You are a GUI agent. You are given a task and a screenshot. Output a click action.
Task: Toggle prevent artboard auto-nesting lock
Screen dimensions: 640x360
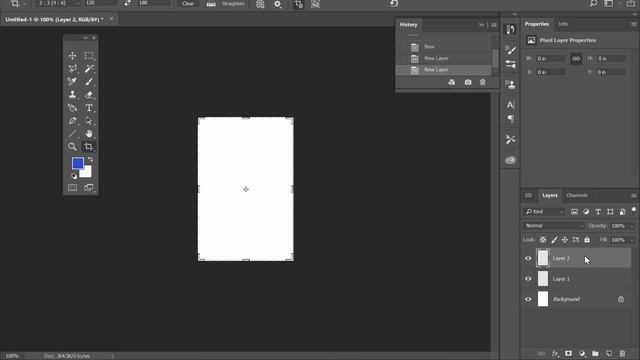click(x=576, y=240)
